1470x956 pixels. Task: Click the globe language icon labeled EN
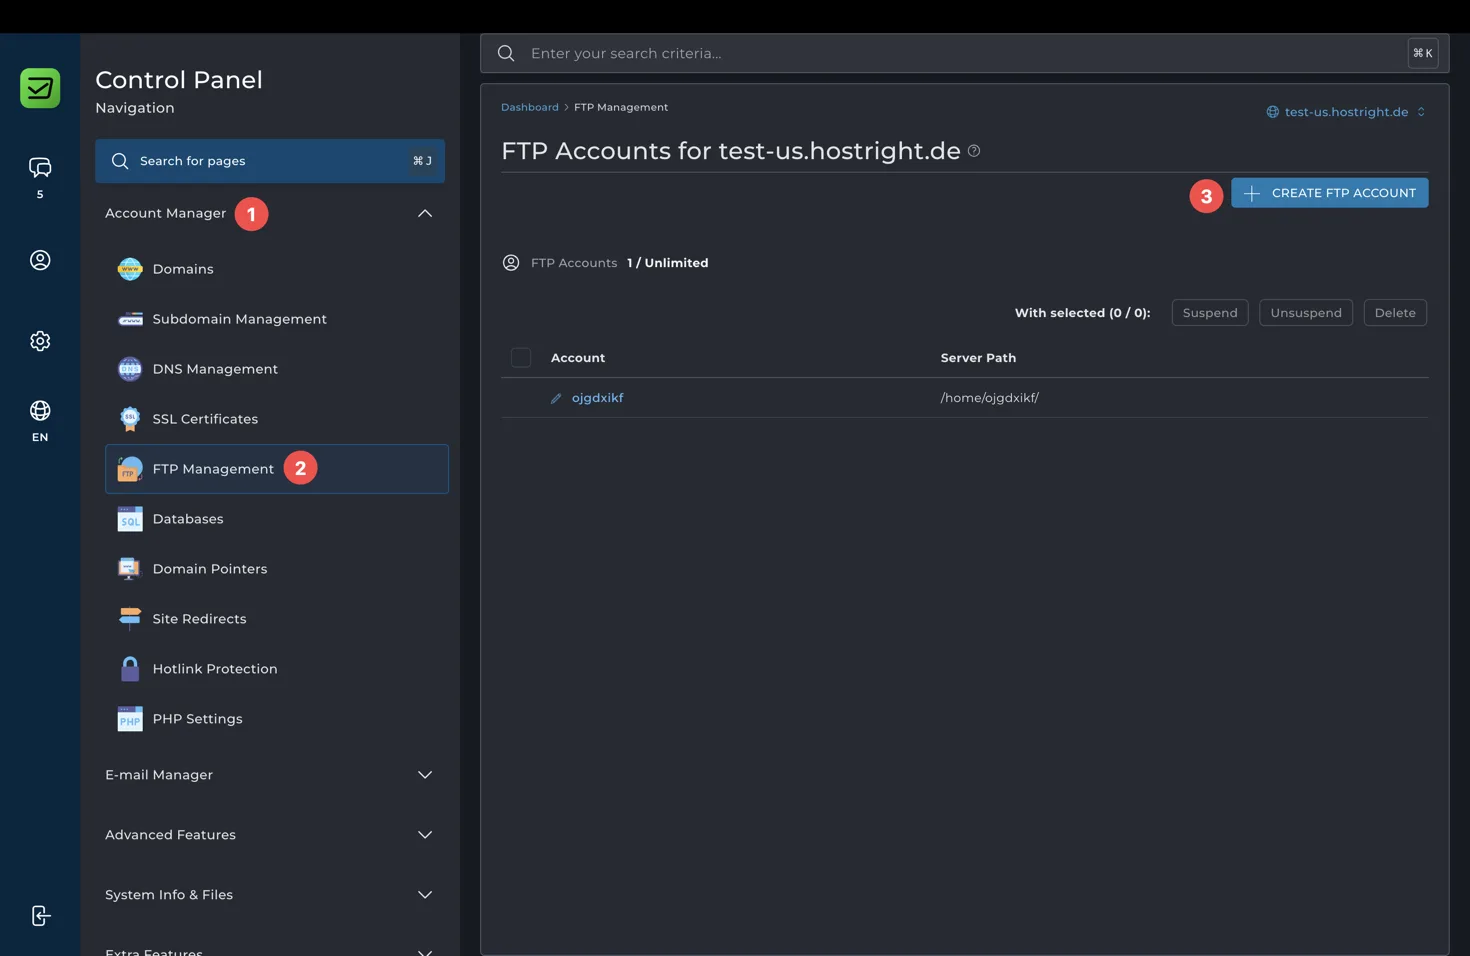pos(40,411)
